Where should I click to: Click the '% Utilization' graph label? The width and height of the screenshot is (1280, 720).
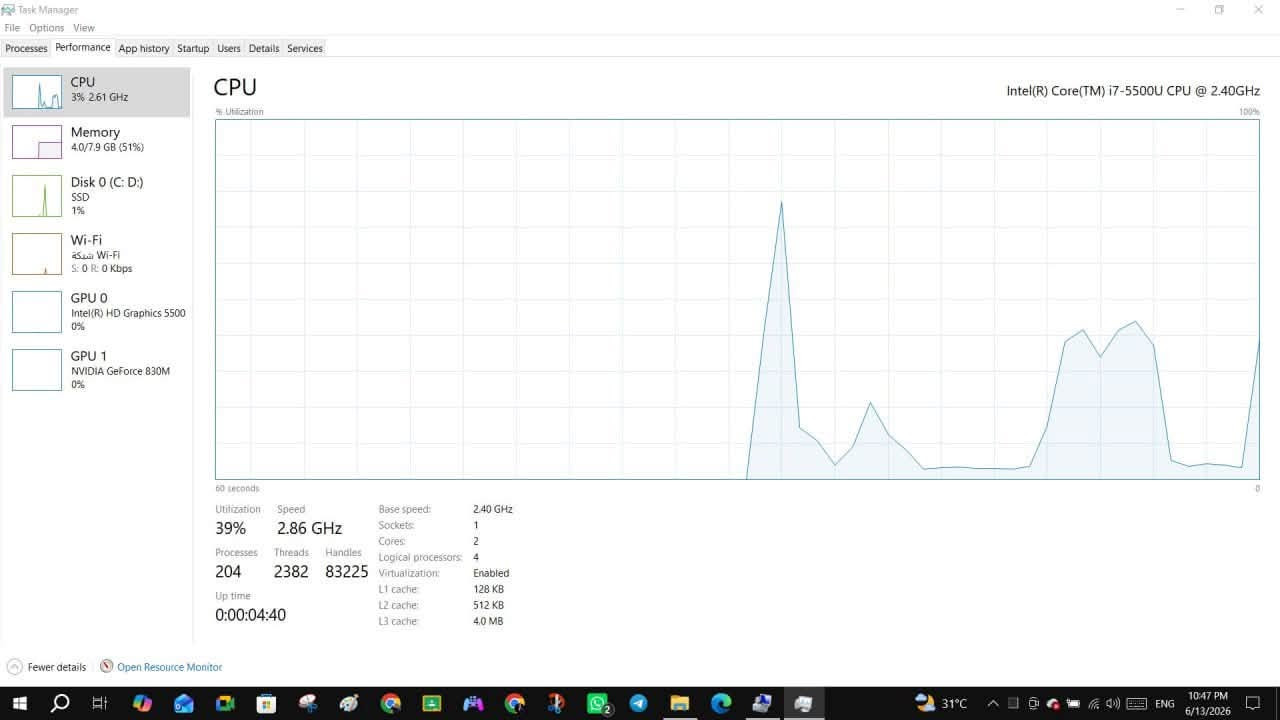point(240,112)
